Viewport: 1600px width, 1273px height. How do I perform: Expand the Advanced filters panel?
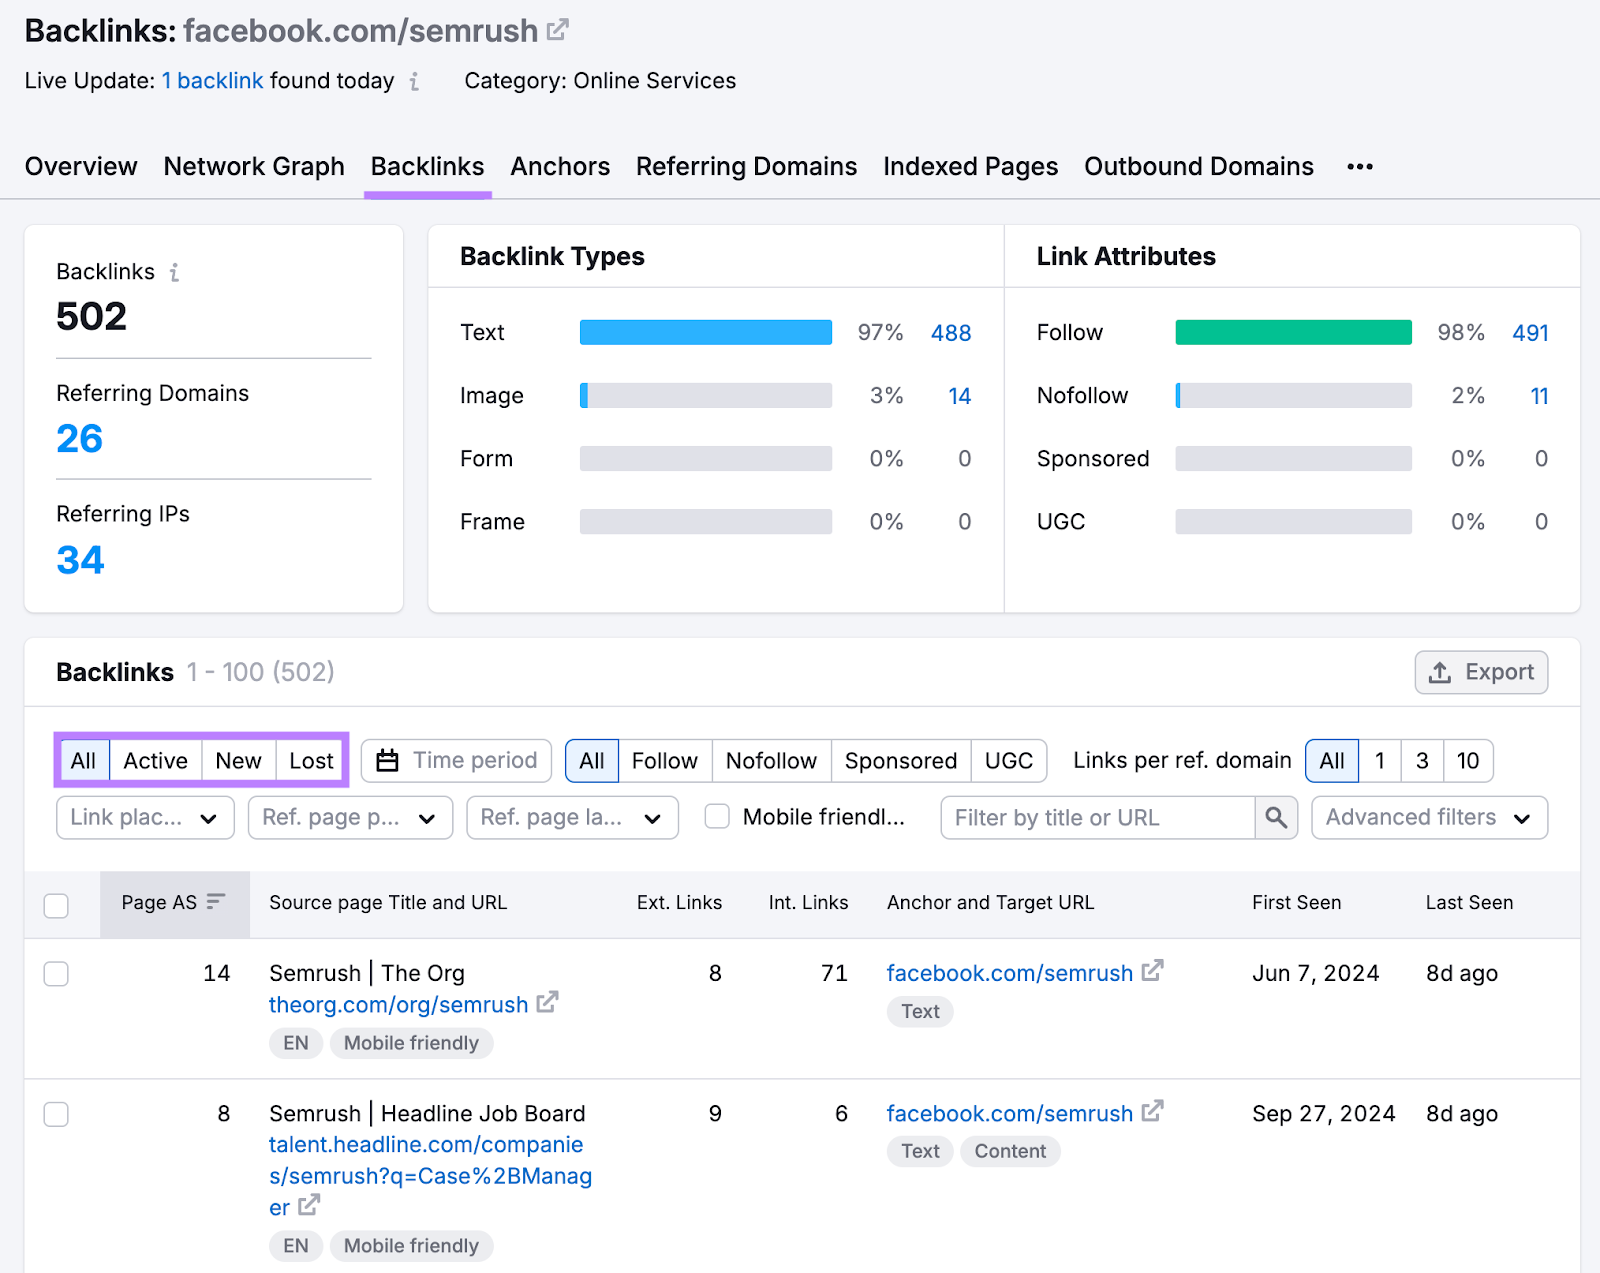click(1427, 817)
